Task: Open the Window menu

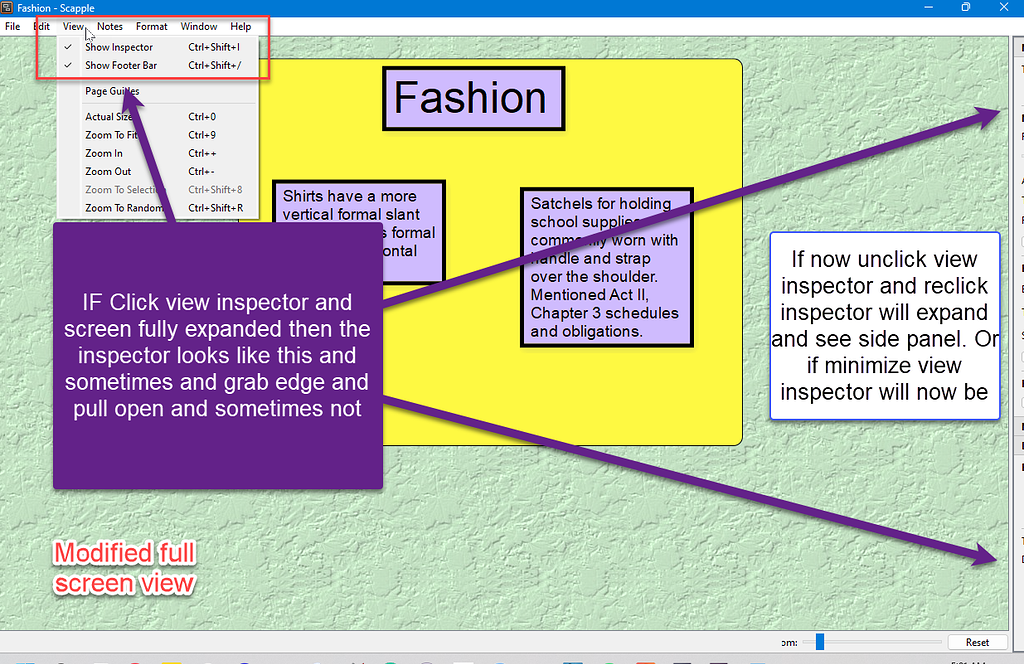Action: coord(198,26)
